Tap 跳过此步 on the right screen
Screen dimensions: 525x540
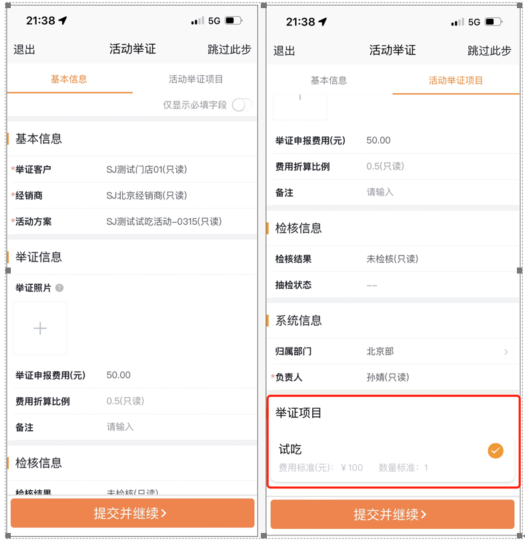click(x=489, y=51)
